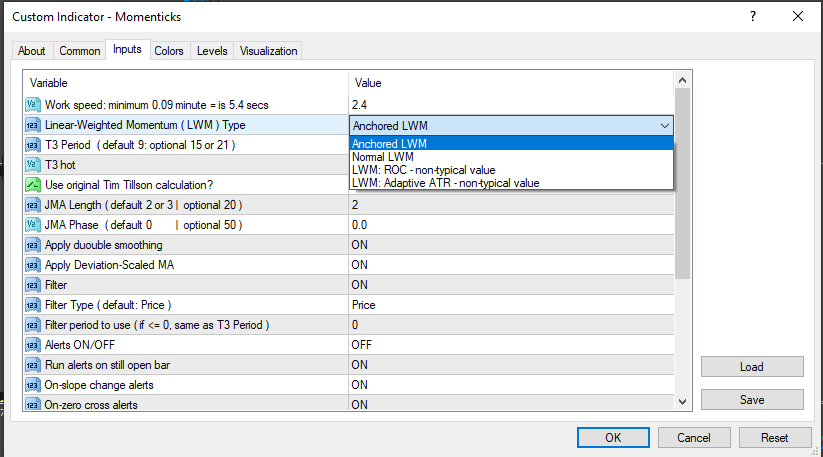Open the Visualization tab

coord(269,51)
